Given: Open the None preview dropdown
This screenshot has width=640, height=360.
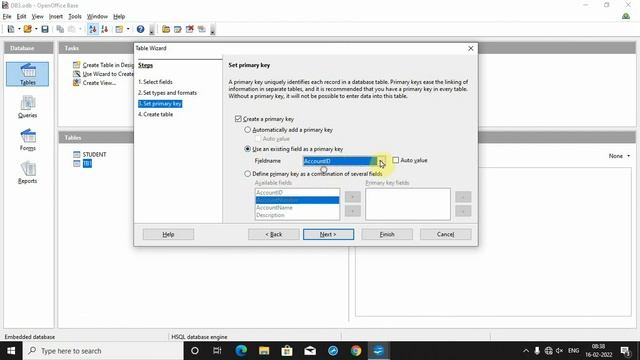Looking at the screenshot, I should (x=619, y=156).
